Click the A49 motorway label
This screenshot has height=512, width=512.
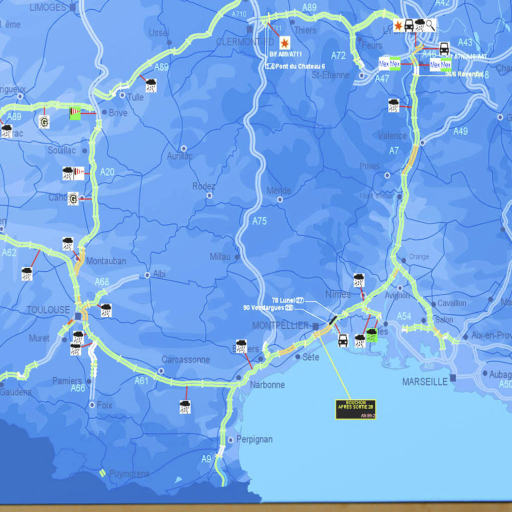[461, 131]
